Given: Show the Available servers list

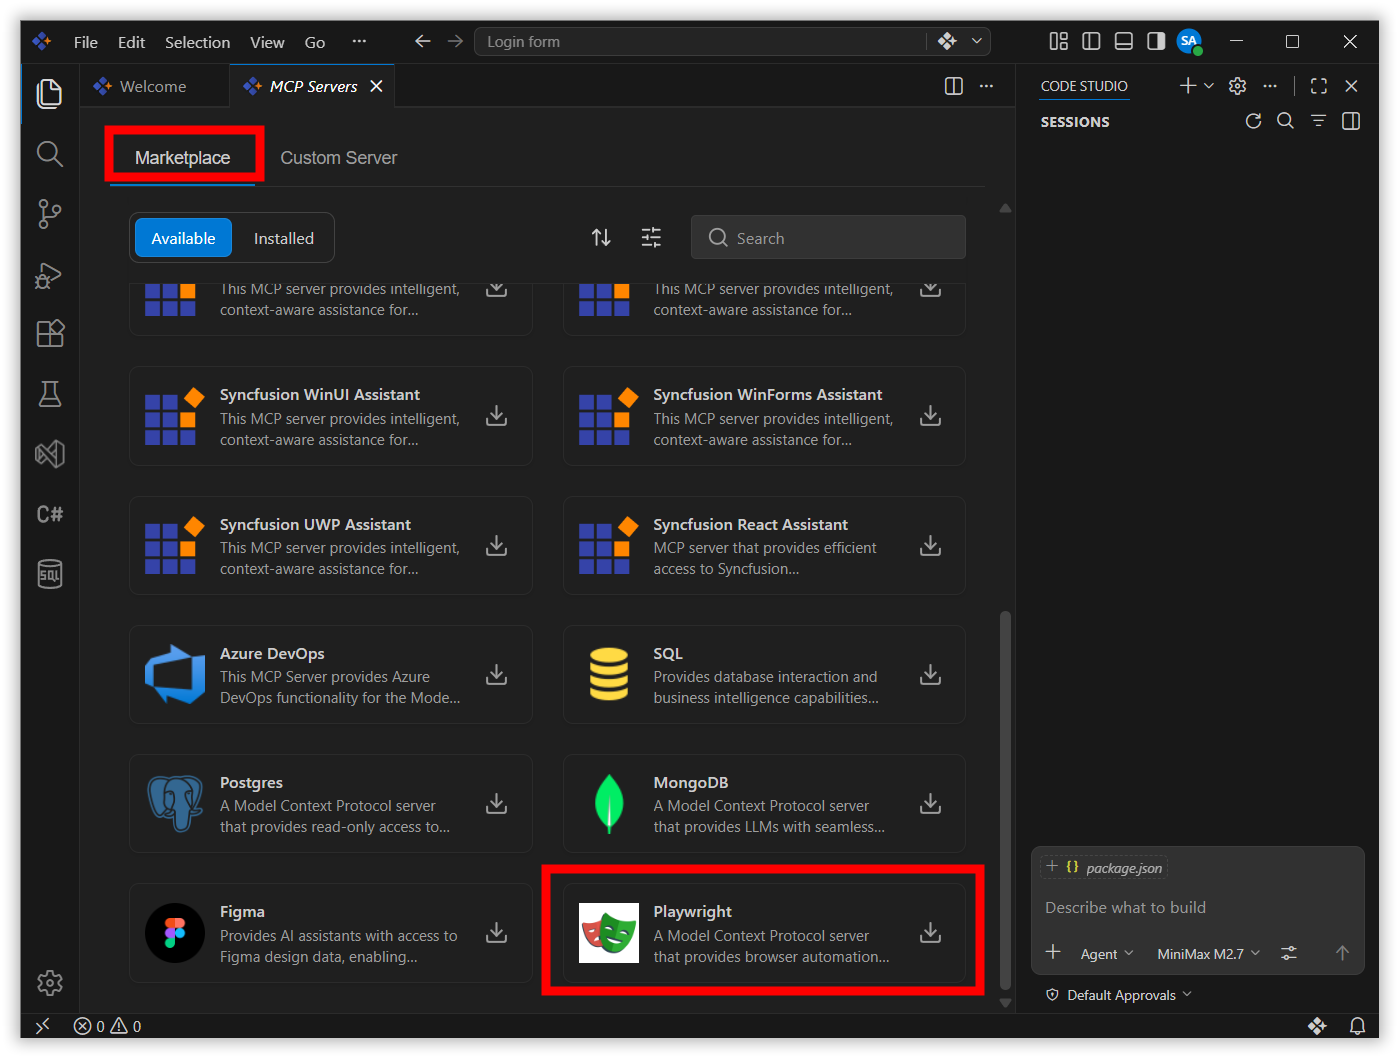Looking at the screenshot, I should pyautogui.click(x=183, y=238).
